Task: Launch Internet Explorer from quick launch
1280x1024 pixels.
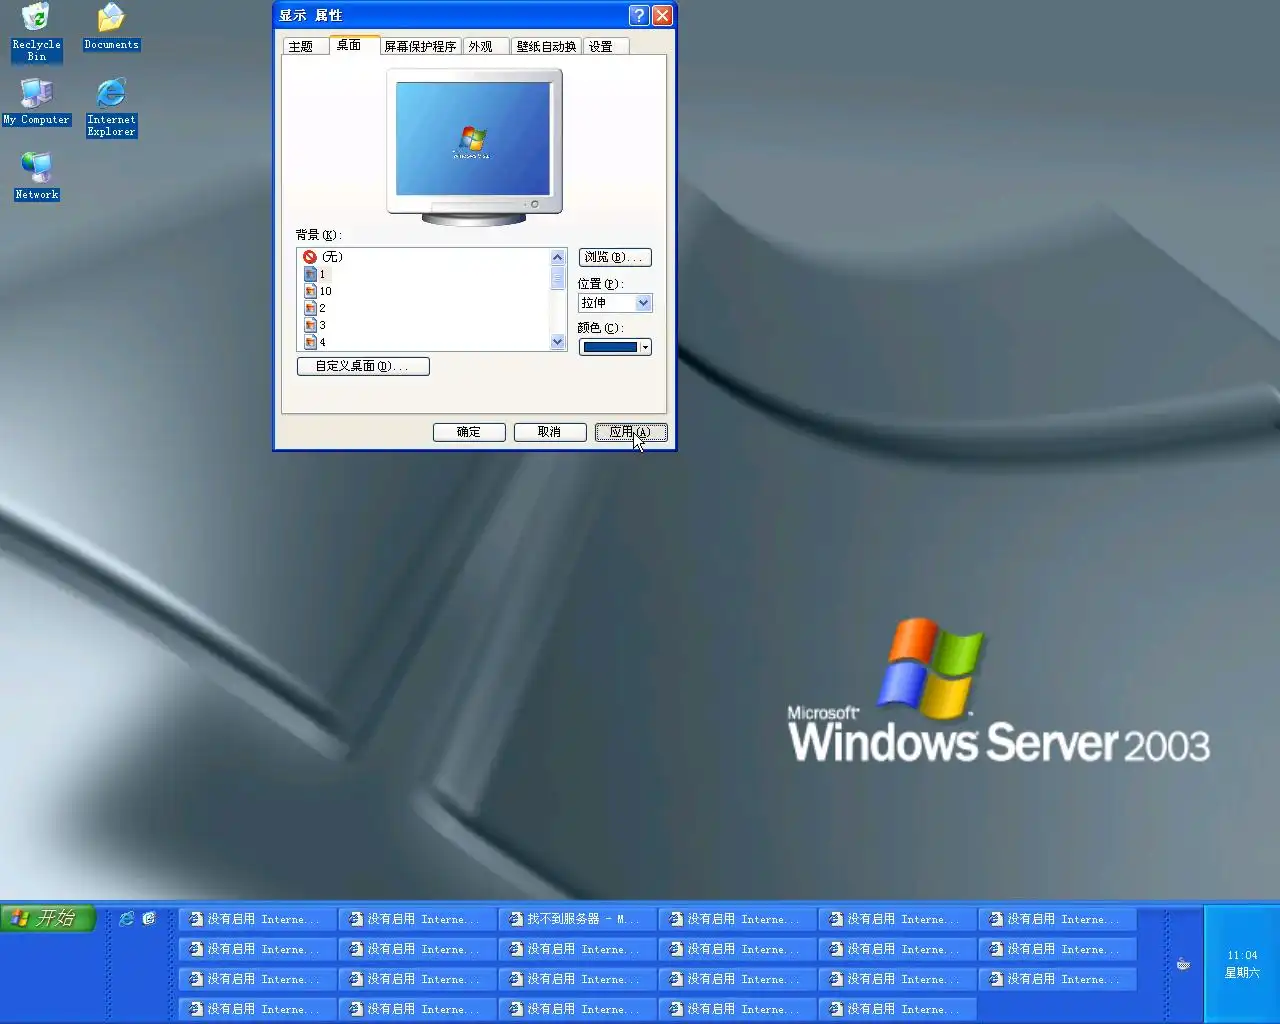Action: 127,918
